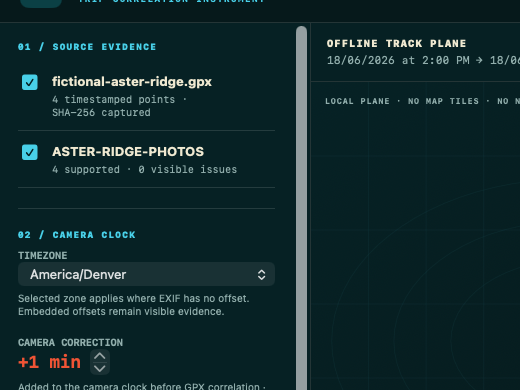The height and width of the screenshot is (390, 520).
Task: Click the 'LOCAL PLANE' label
Action: coord(357,101)
